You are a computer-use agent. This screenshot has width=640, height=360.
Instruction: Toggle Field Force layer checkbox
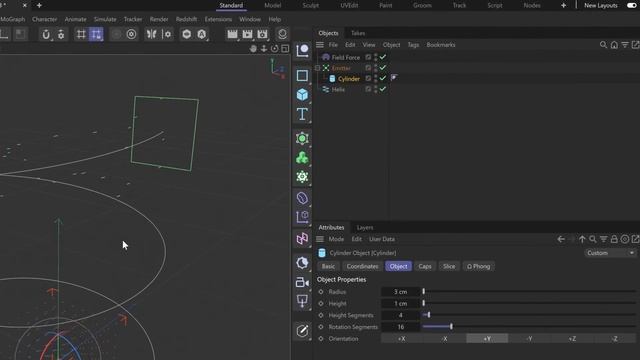pyautogui.click(x=368, y=57)
